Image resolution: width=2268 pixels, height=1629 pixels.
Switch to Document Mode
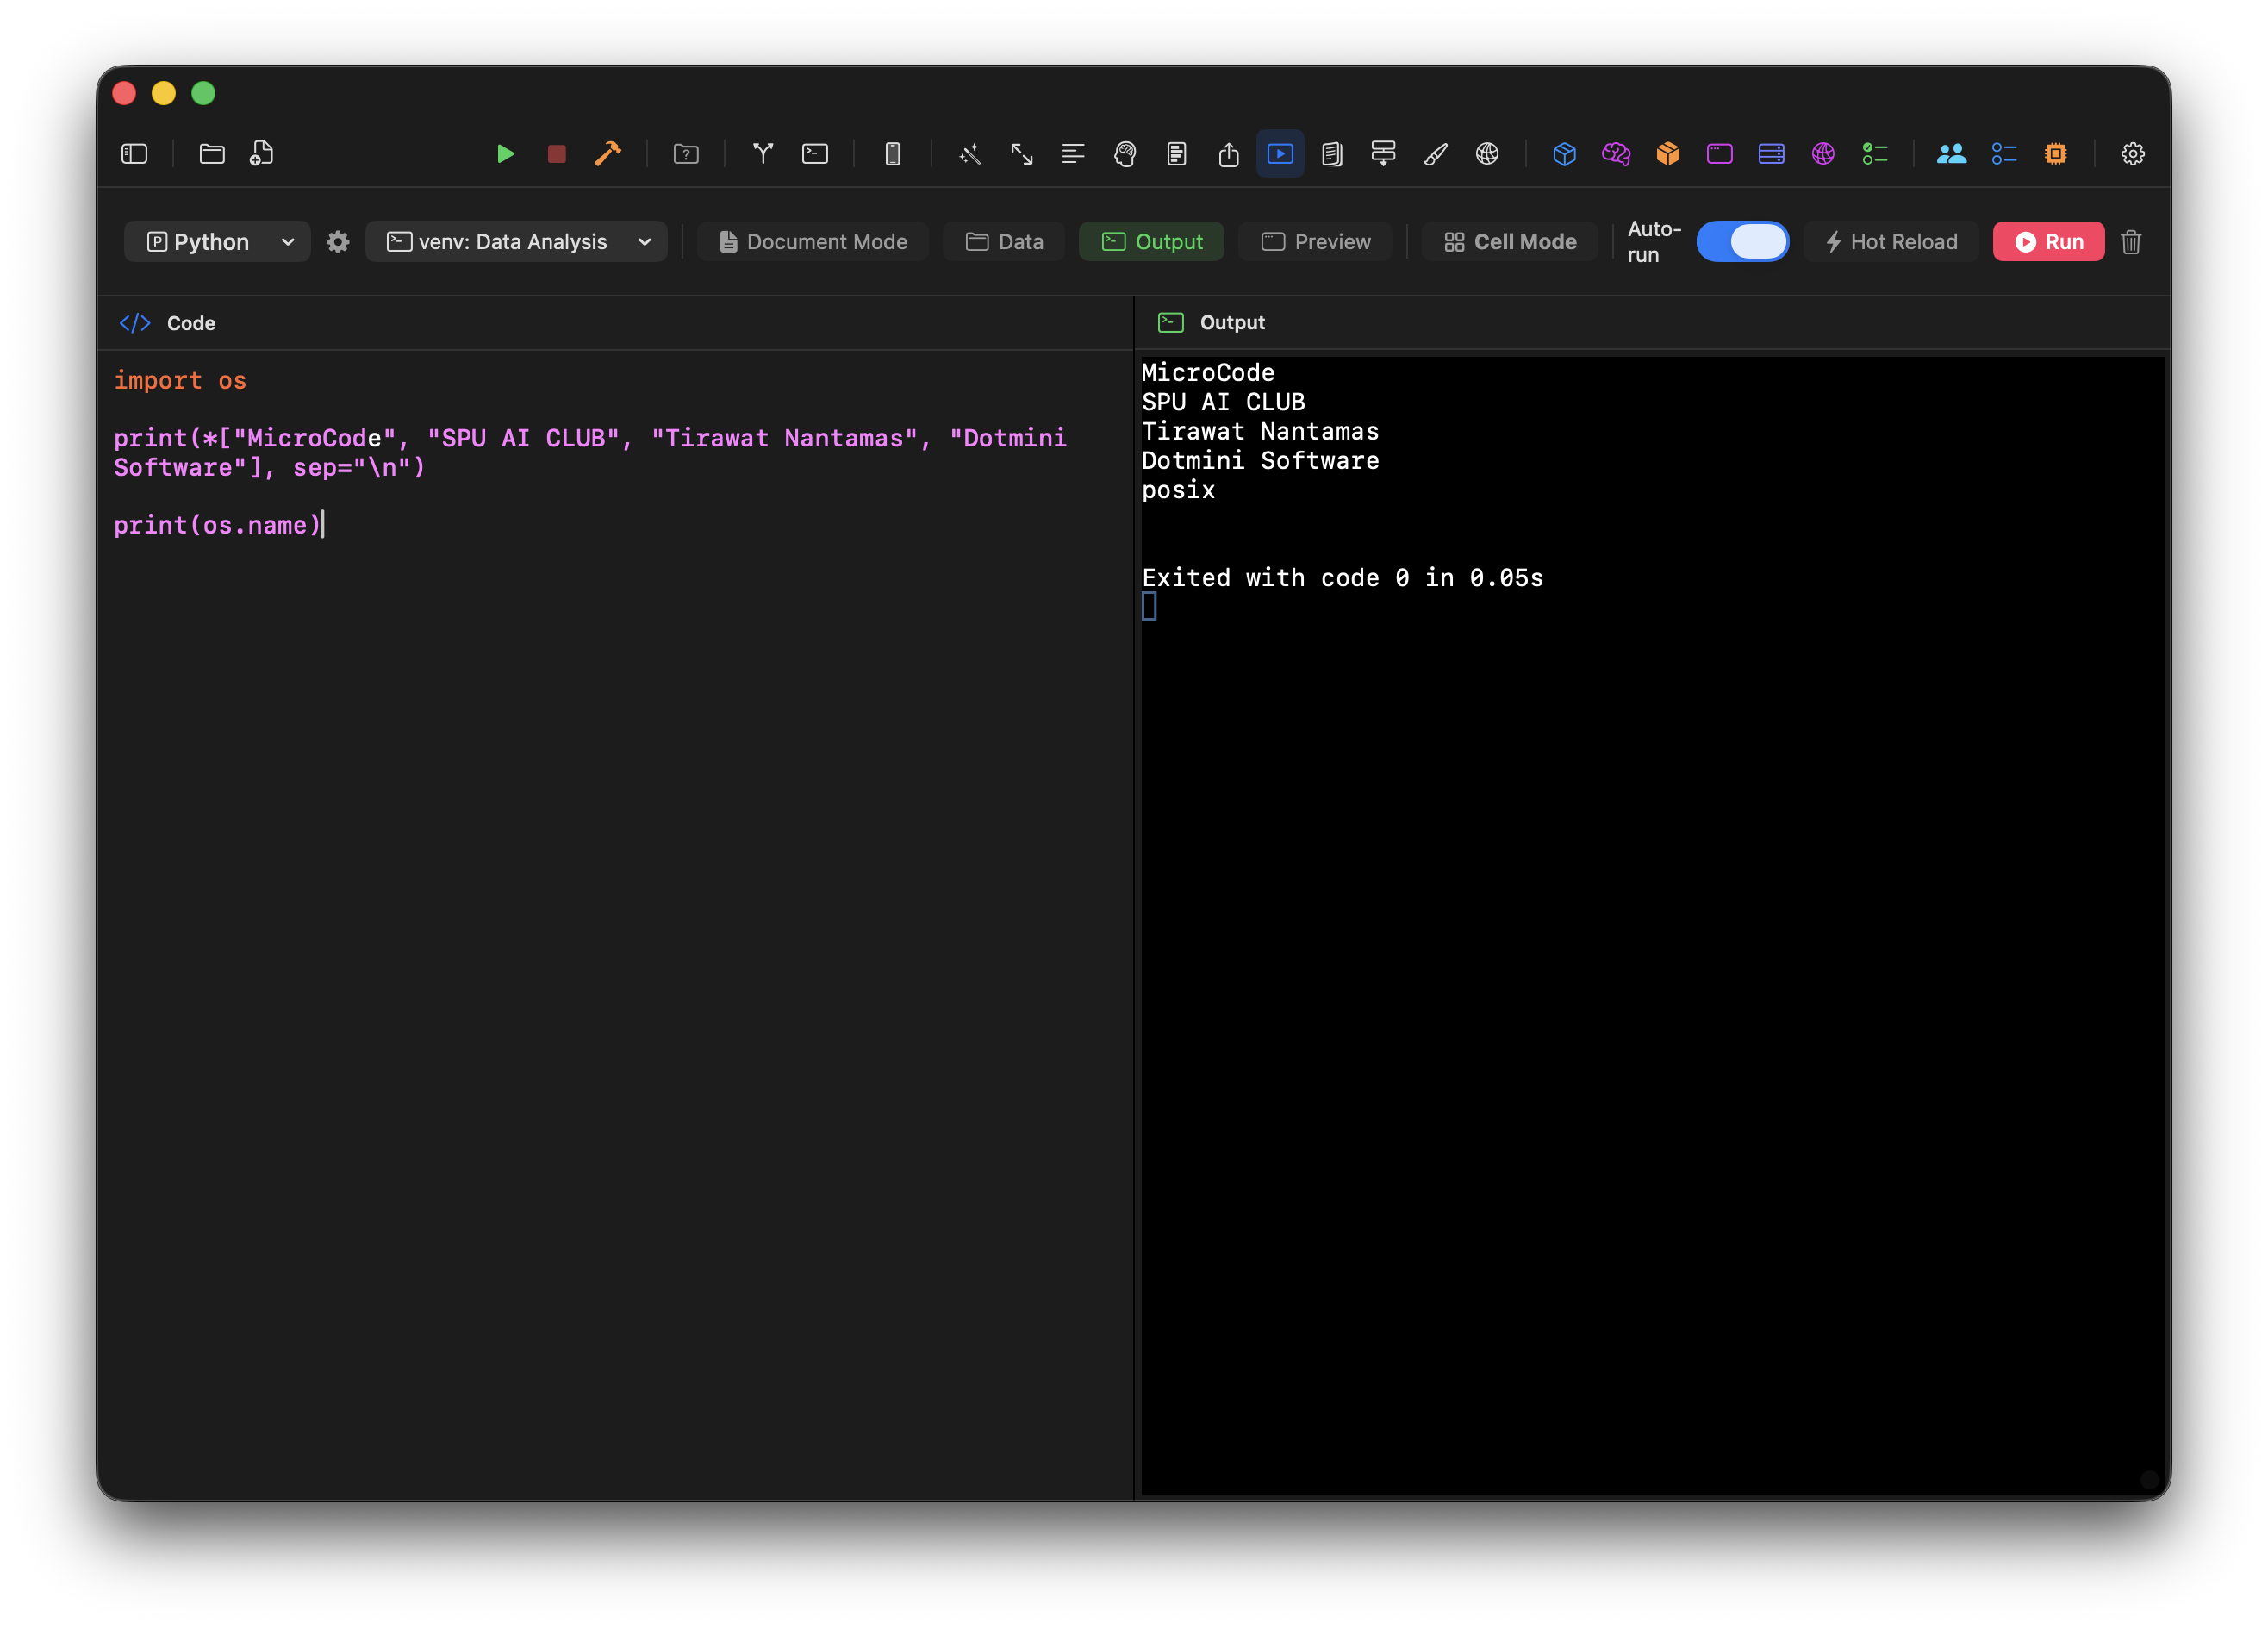coord(813,242)
